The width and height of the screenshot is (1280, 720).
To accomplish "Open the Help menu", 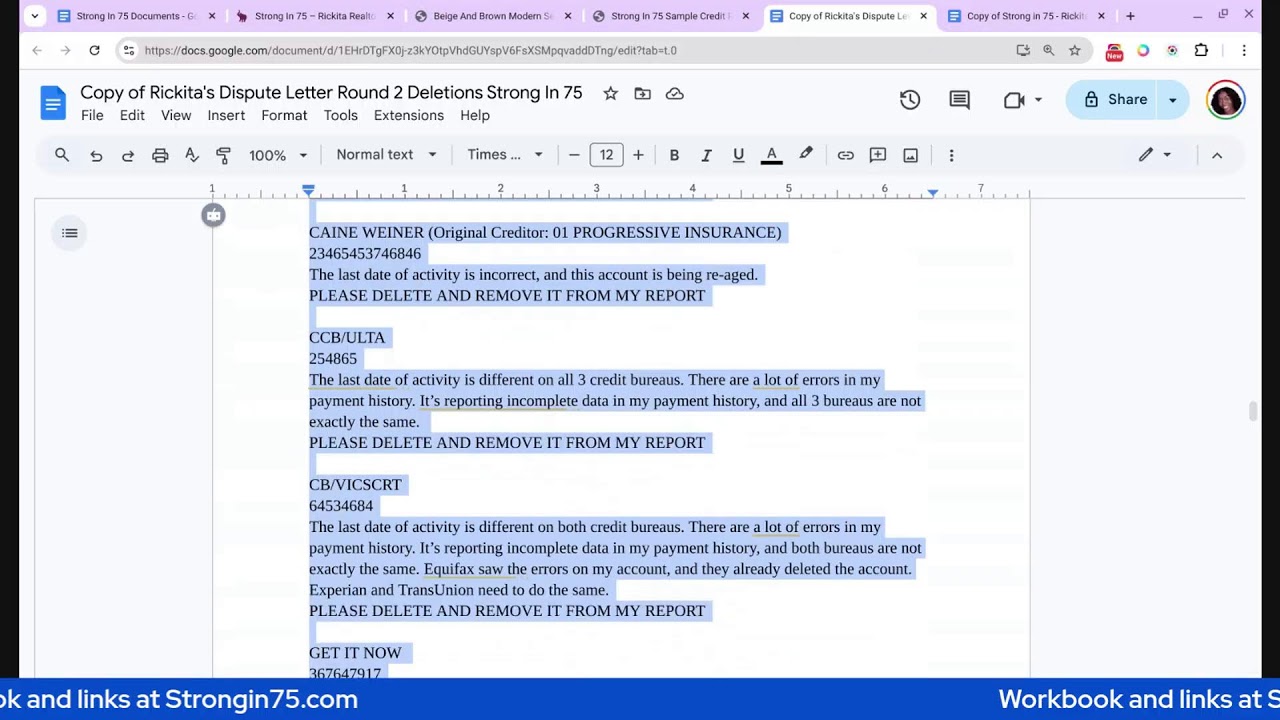I will tap(475, 116).
